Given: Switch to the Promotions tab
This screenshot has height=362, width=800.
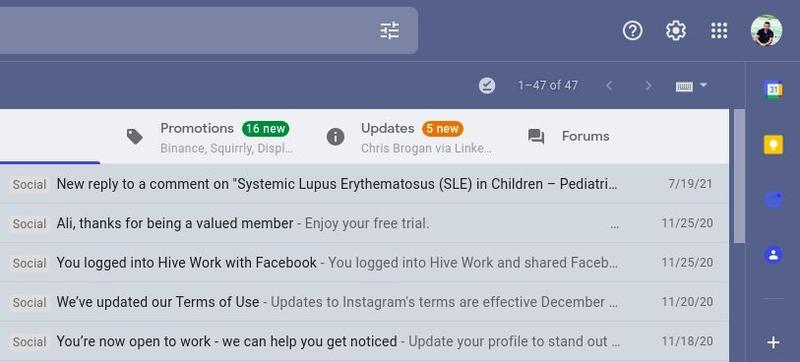Looking at the screenshot, I should tap(209, 137).
